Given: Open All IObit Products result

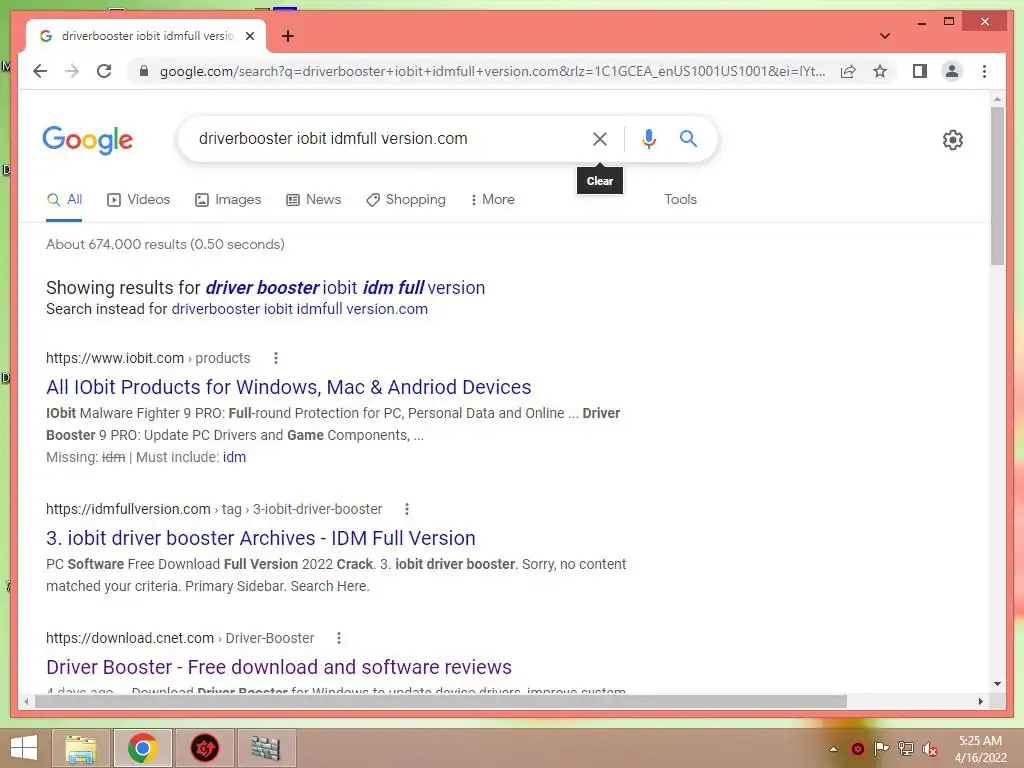Looking at the screenshot, I should 289,387.
